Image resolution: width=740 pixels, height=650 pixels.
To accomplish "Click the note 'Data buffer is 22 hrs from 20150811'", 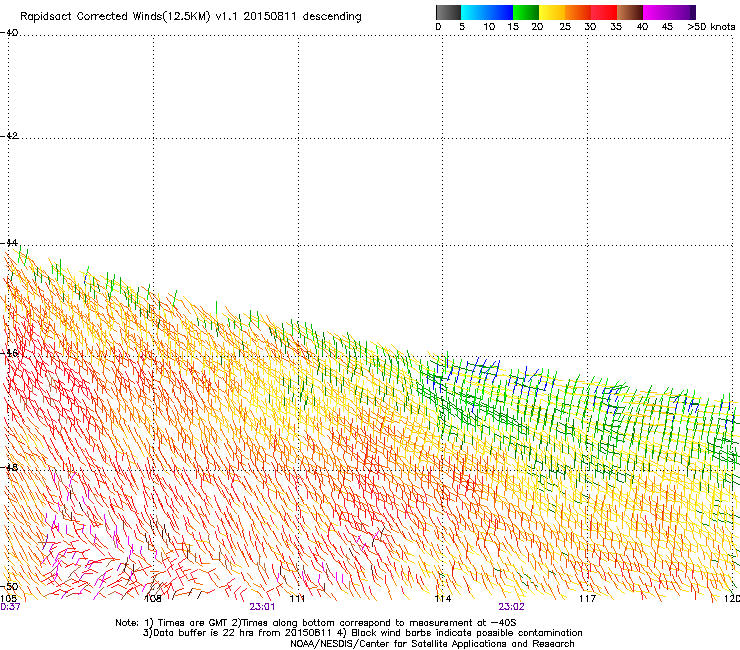I will [x=242, y=633].
